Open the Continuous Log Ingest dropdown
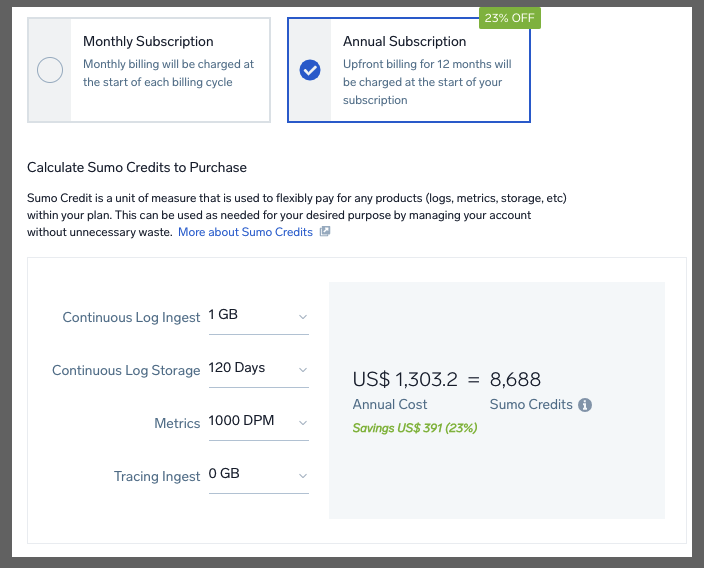Viewport: 704px width, 568px height. click(259, 317)
